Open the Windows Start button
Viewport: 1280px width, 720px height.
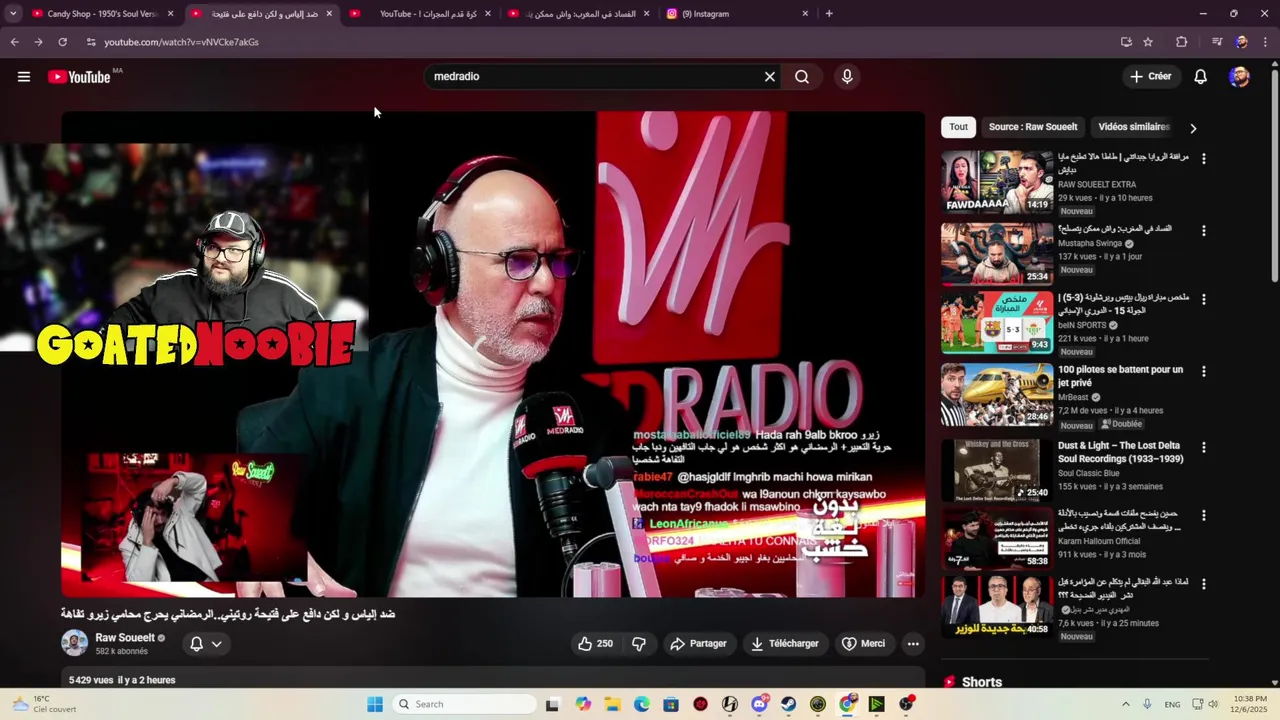[375, 704]
